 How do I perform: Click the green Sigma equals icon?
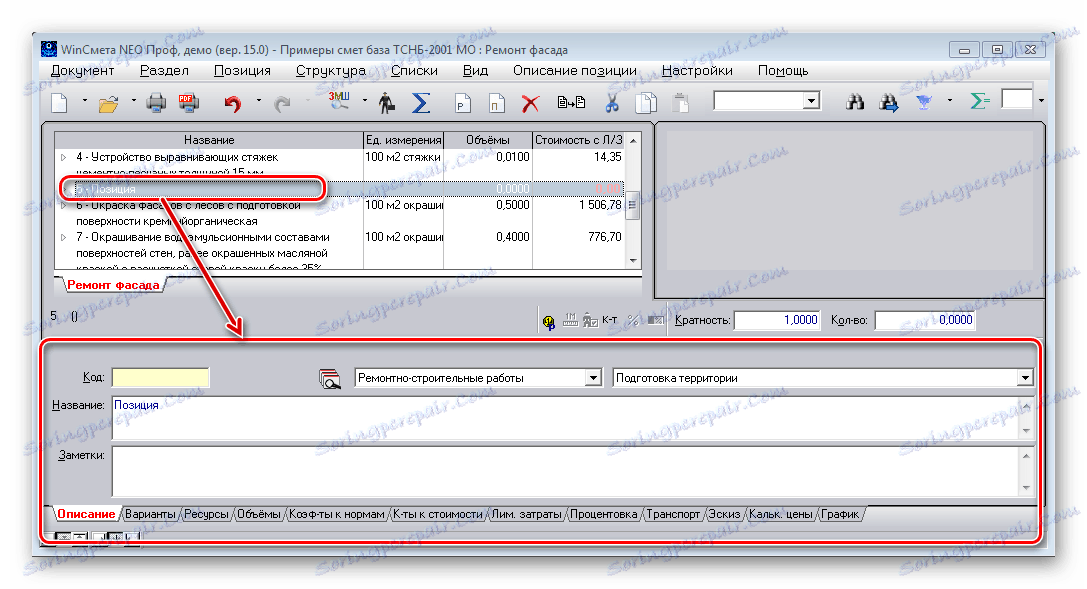click(x=980, y=101)
